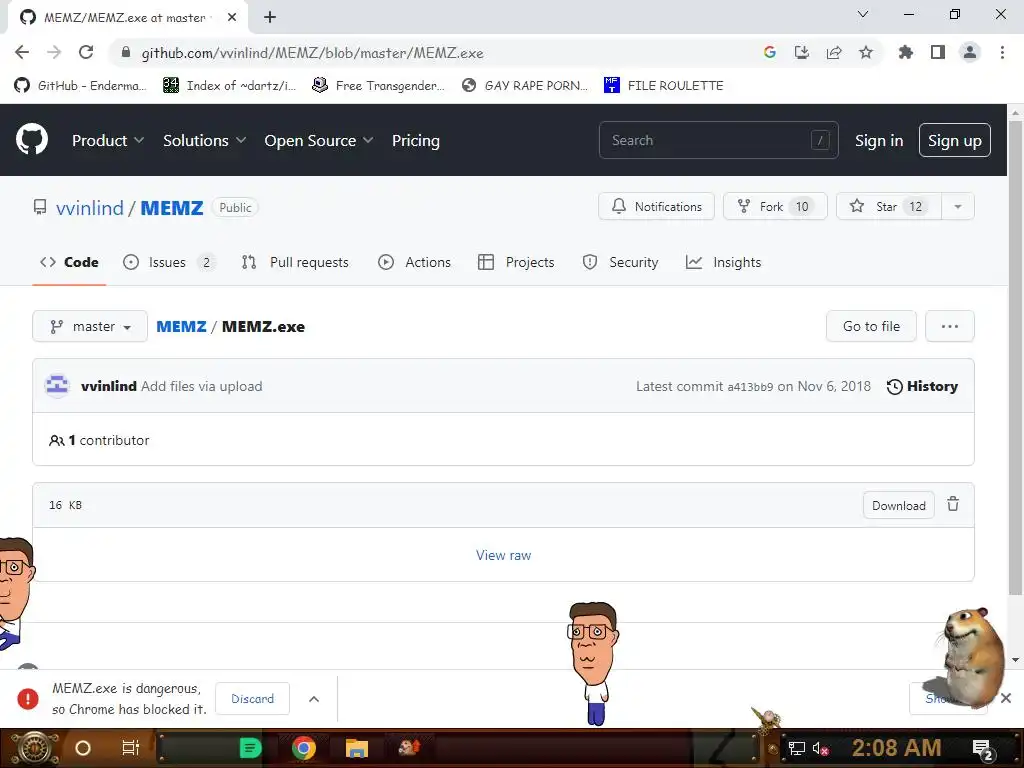Click network icon in system tray
The image size is (1024, 768).
click(797, 748)
